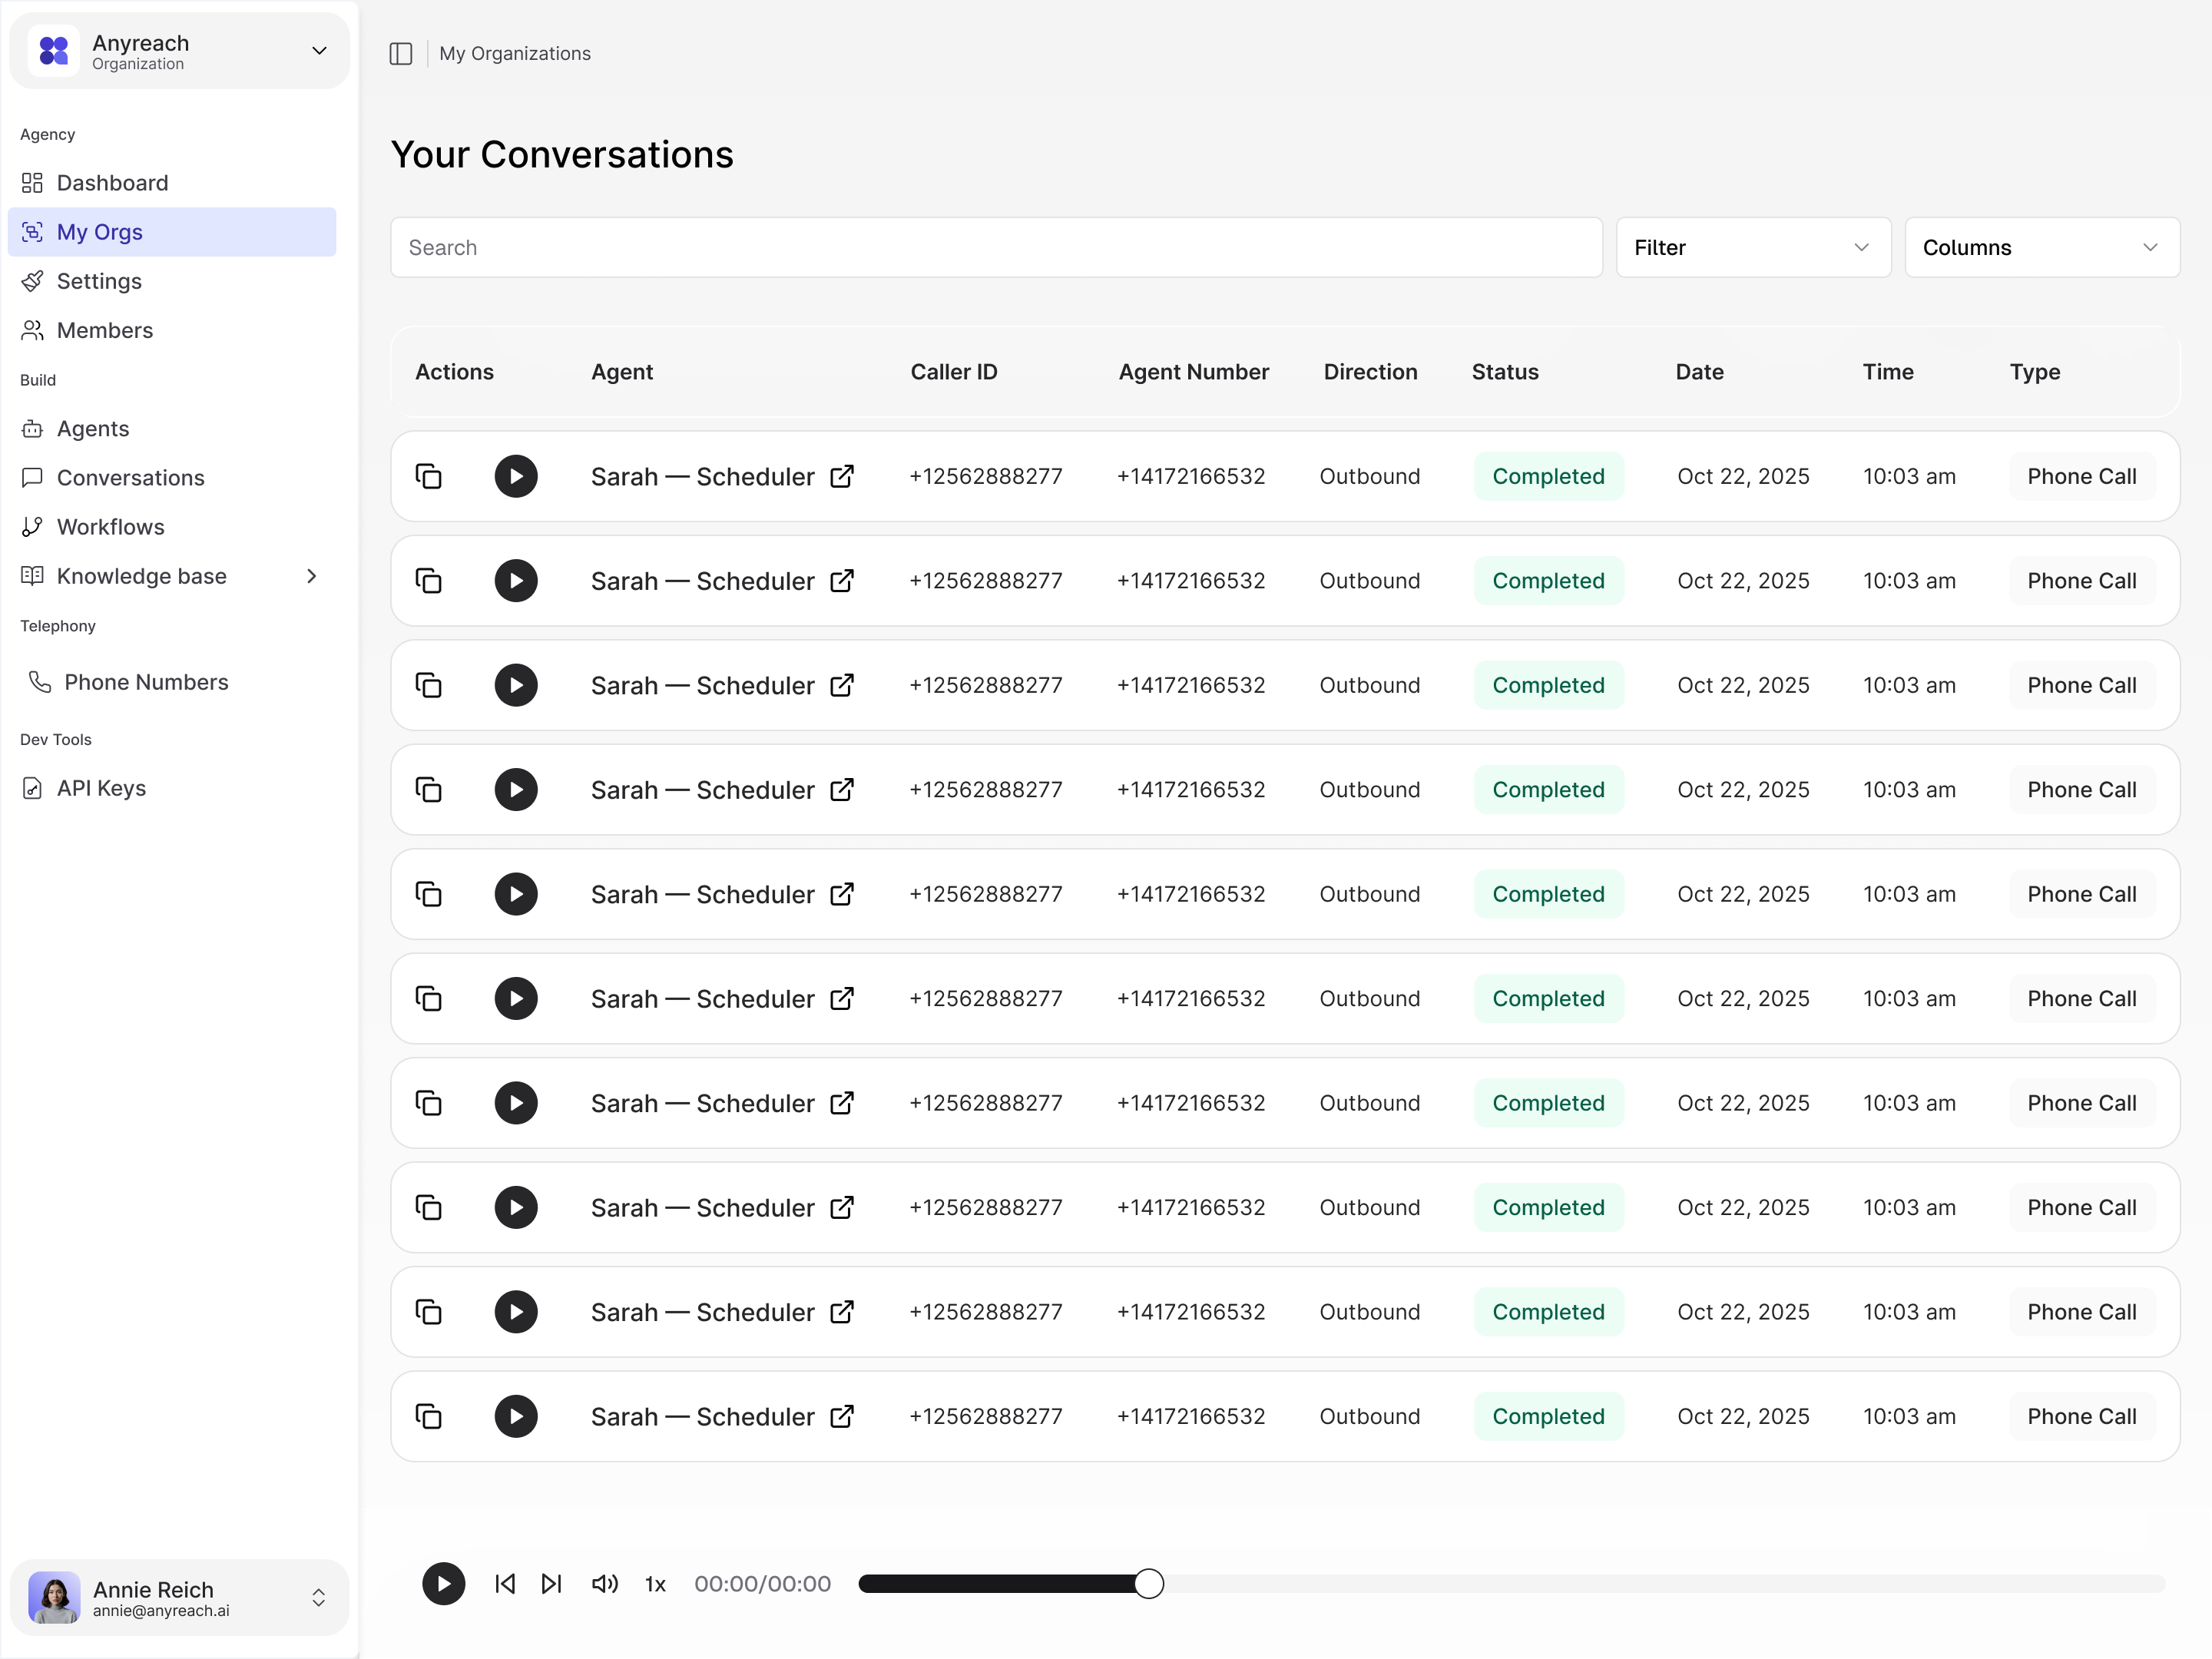Open the Phone Numbers page
Image resolution: width=2212 pixels, height=1659 pixels.
pyautogui.click(x=146, y=682)
